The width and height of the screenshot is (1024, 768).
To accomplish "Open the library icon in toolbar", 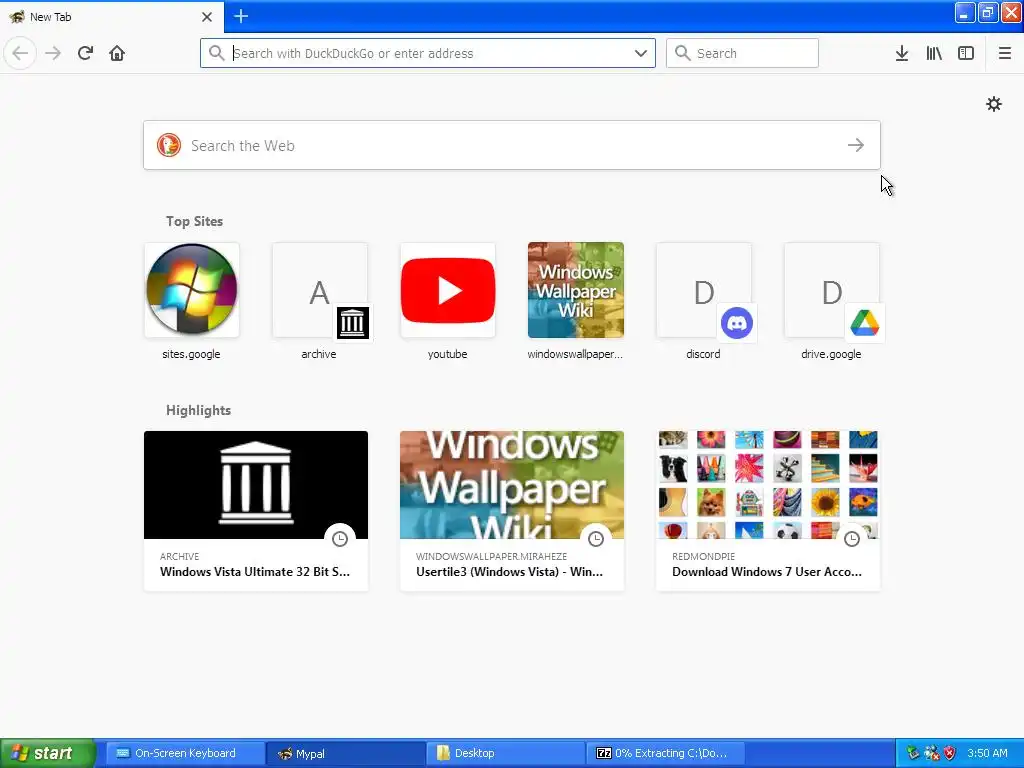I will point(934,53).
